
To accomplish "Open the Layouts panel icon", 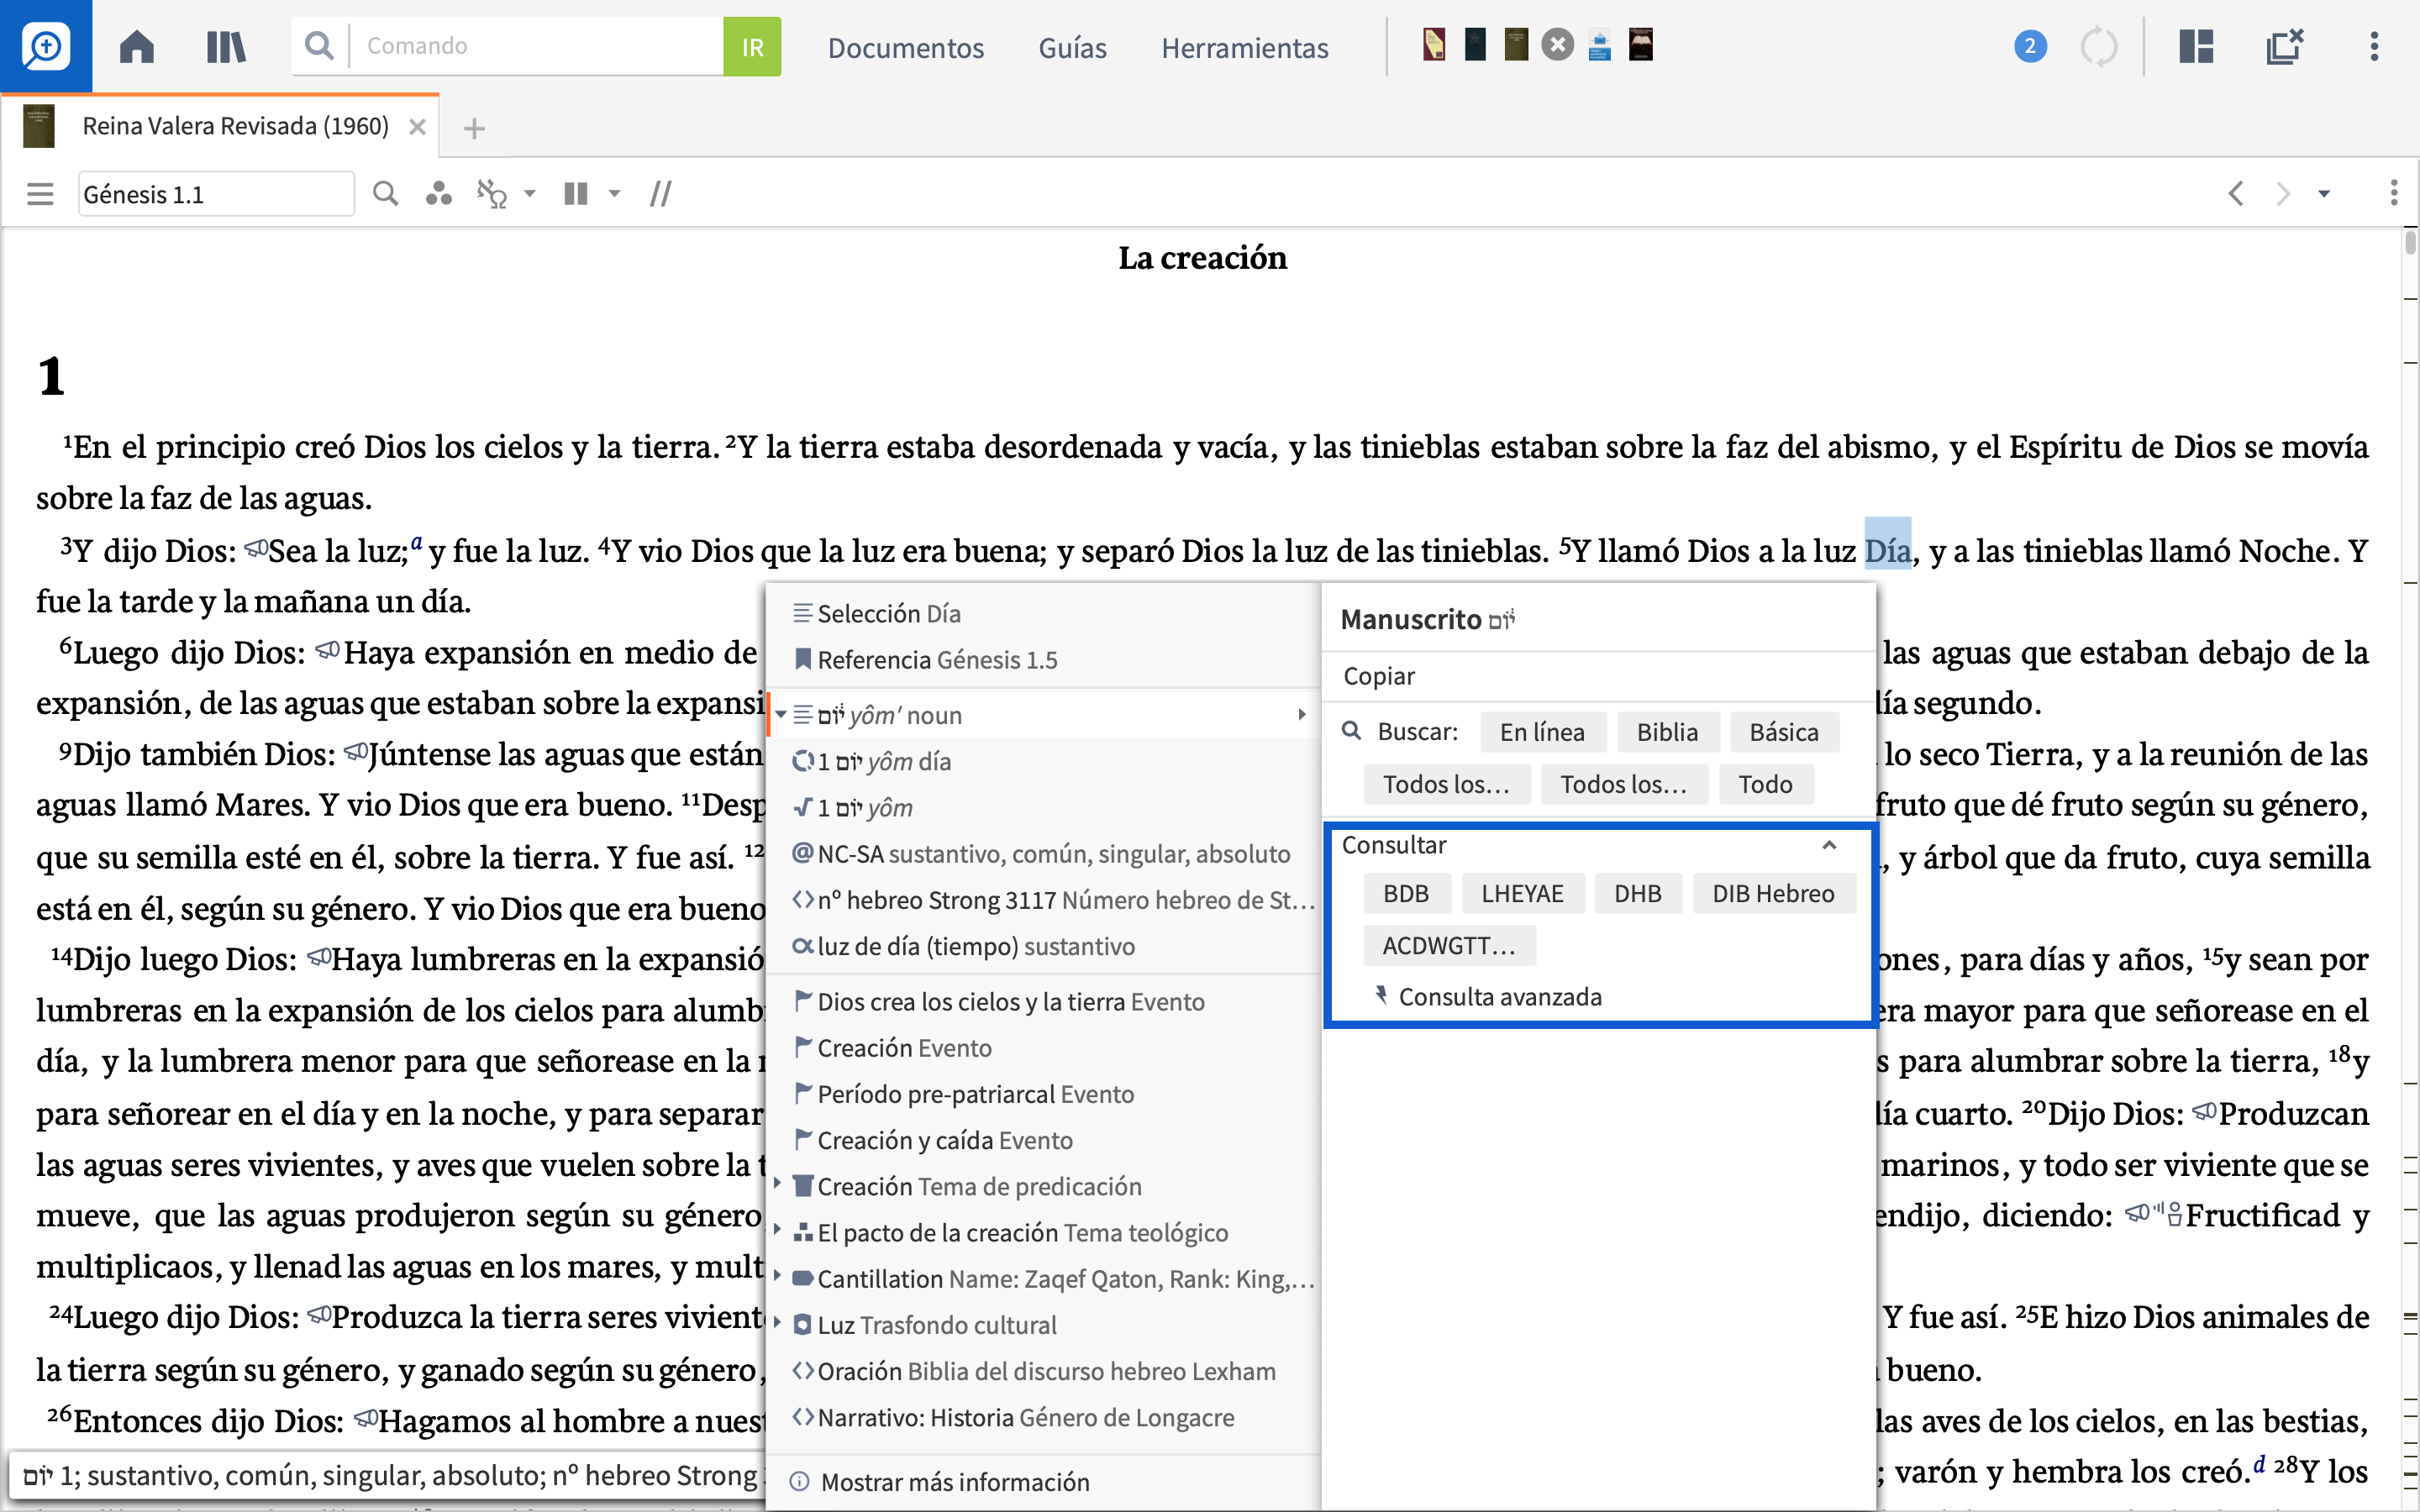I will point(2196,46).
